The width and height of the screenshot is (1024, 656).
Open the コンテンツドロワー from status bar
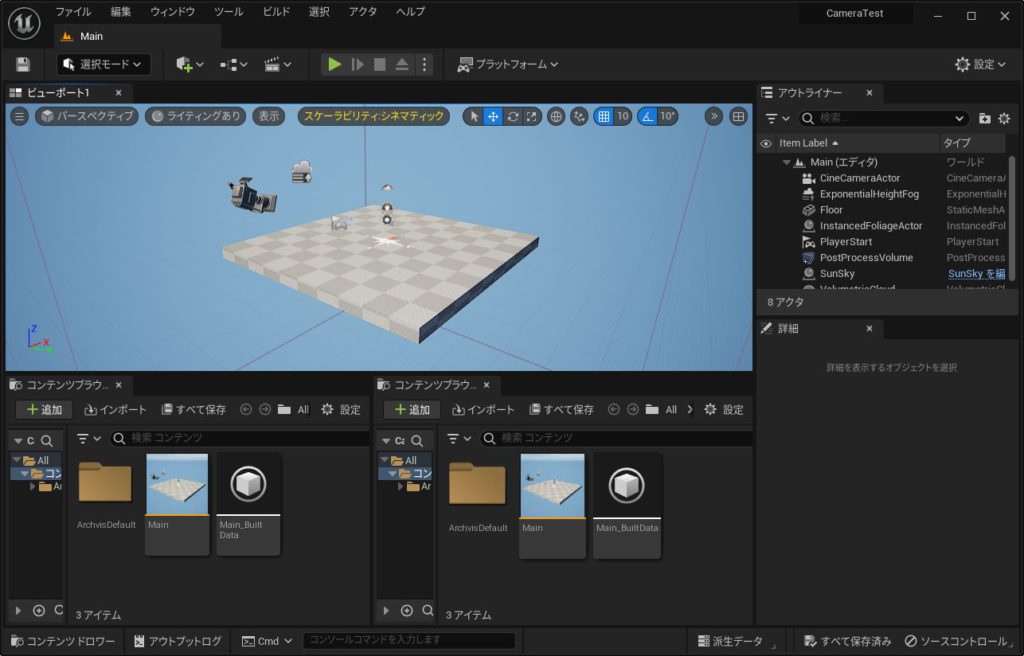pos(63,641)
